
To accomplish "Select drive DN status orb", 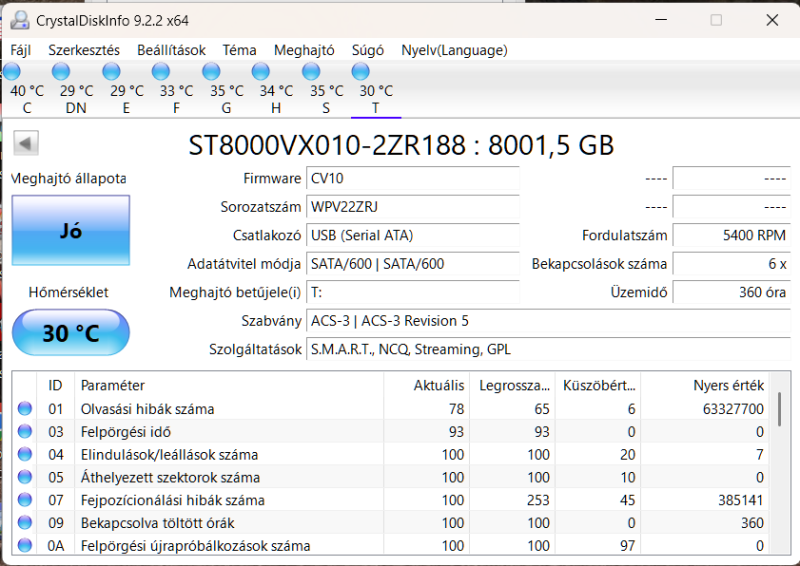I will [61, 72].
